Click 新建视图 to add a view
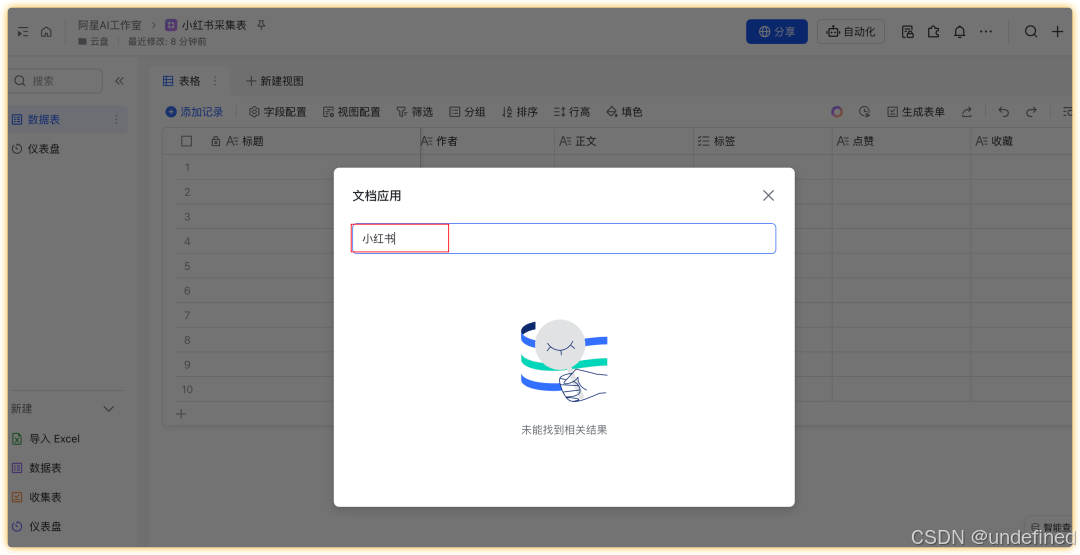 [x=275, y=81]
